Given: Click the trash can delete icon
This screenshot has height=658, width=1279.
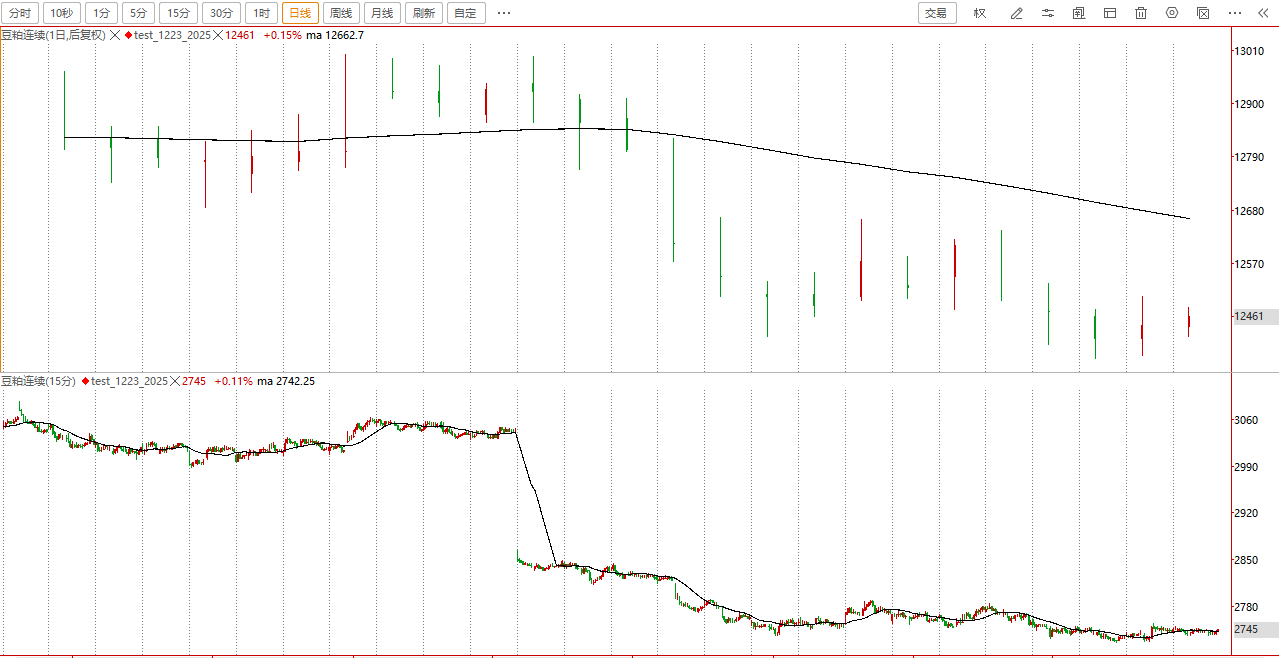Looking at the screenshot, I should [1141, 13].
